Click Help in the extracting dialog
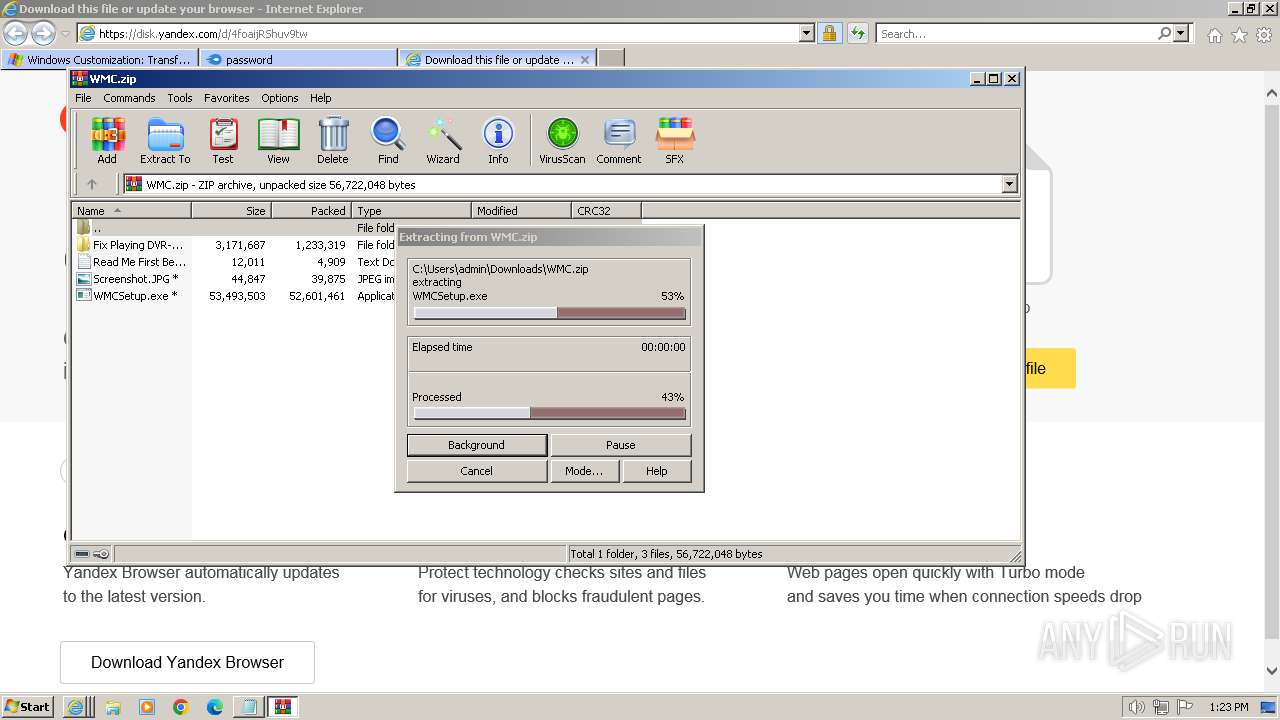 coord(656,471)
